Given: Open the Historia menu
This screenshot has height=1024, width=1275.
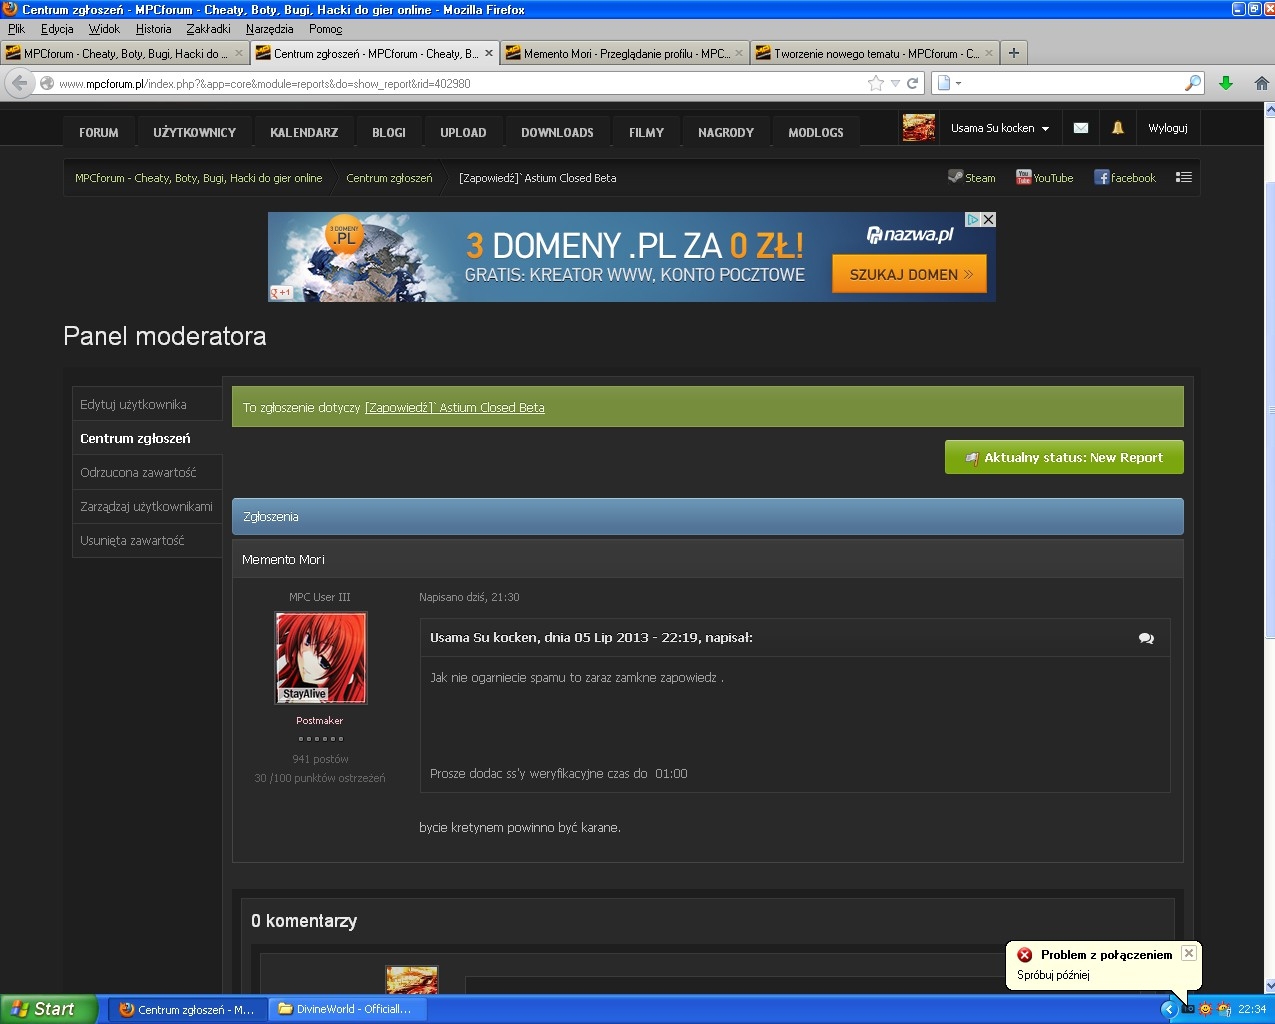Looking at the screenshot, I should tap(153, 29).
